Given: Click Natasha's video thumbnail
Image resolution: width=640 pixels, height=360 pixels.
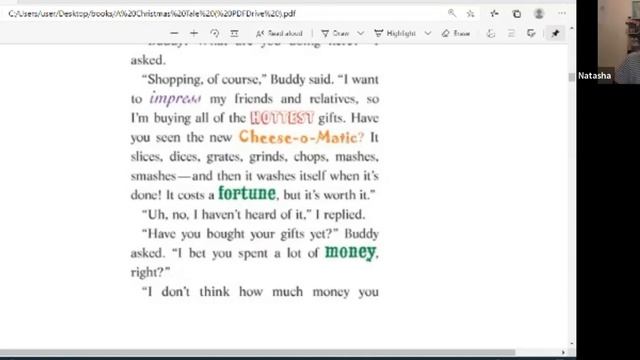Looking at the screenshot, I should (608, 42).
